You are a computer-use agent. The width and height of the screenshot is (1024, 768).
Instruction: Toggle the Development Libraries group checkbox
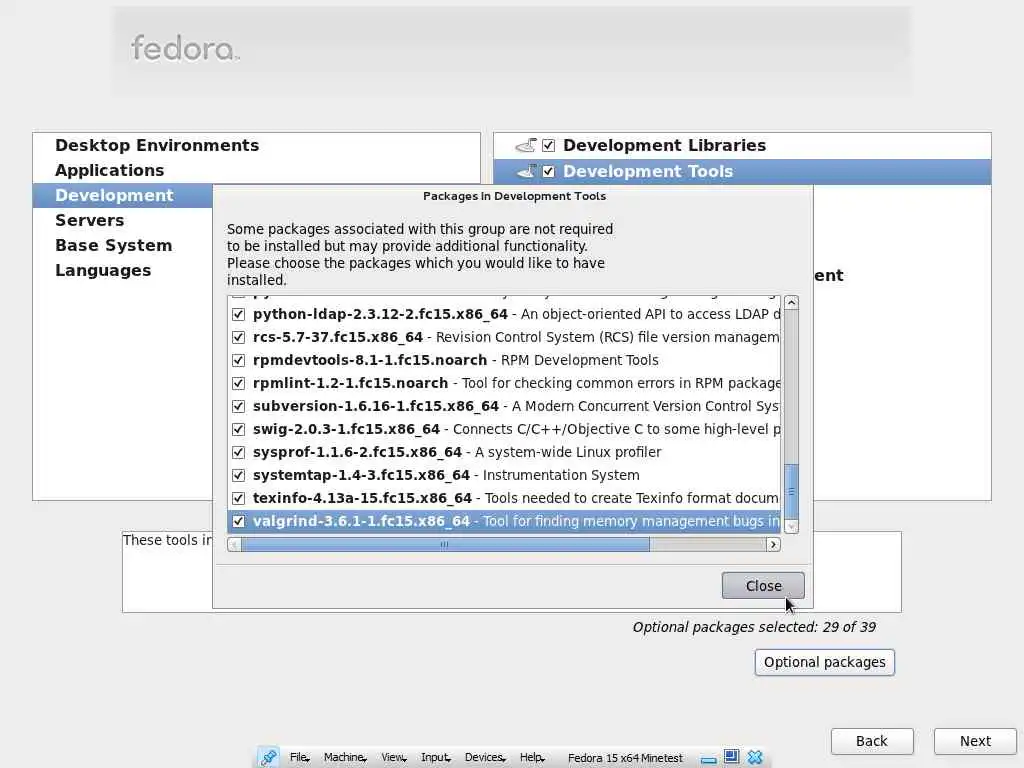[549, 145]
